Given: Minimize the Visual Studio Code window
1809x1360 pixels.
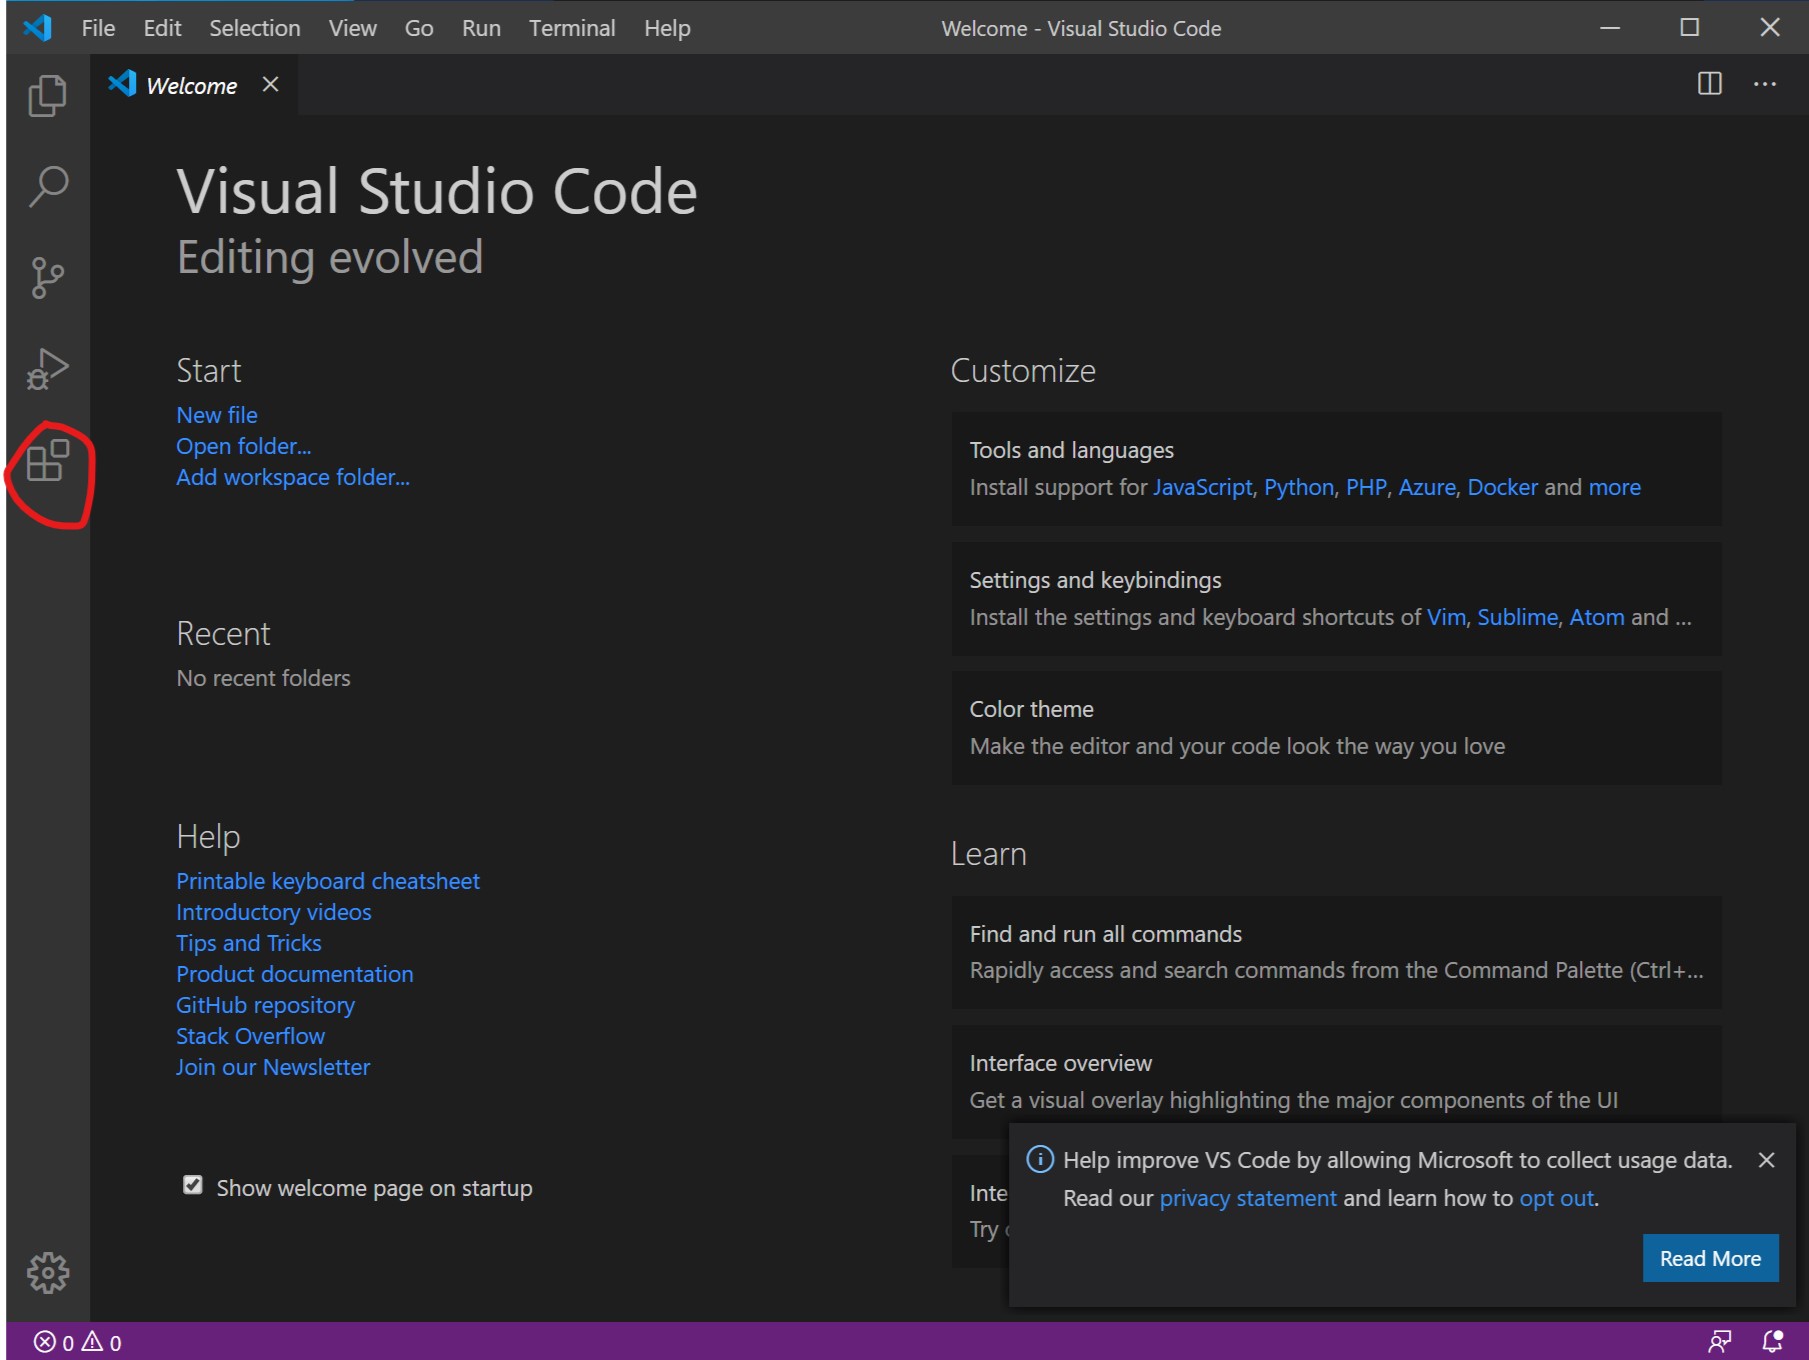Looking at the screenshot, I should coord(1610,27).
